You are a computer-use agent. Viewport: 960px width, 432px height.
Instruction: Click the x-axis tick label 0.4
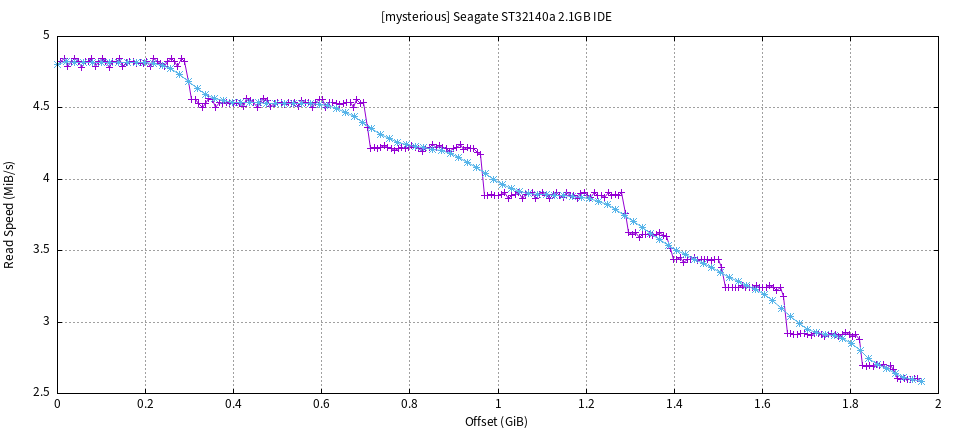click(x=233, y=404)
